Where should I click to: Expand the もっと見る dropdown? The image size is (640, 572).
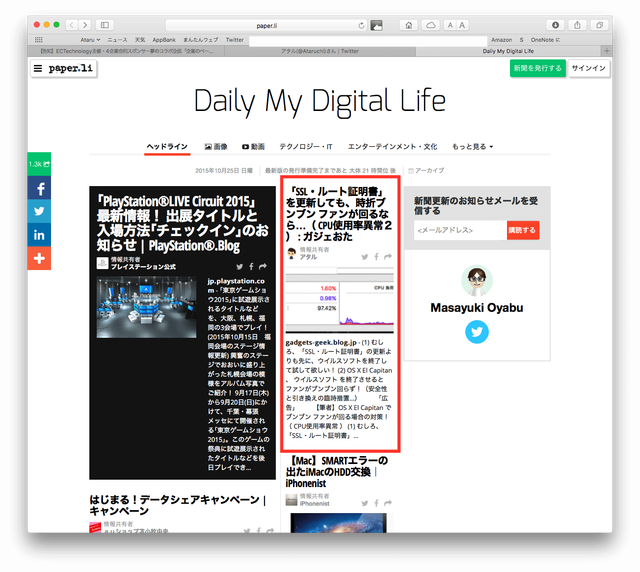coord(472,147)
